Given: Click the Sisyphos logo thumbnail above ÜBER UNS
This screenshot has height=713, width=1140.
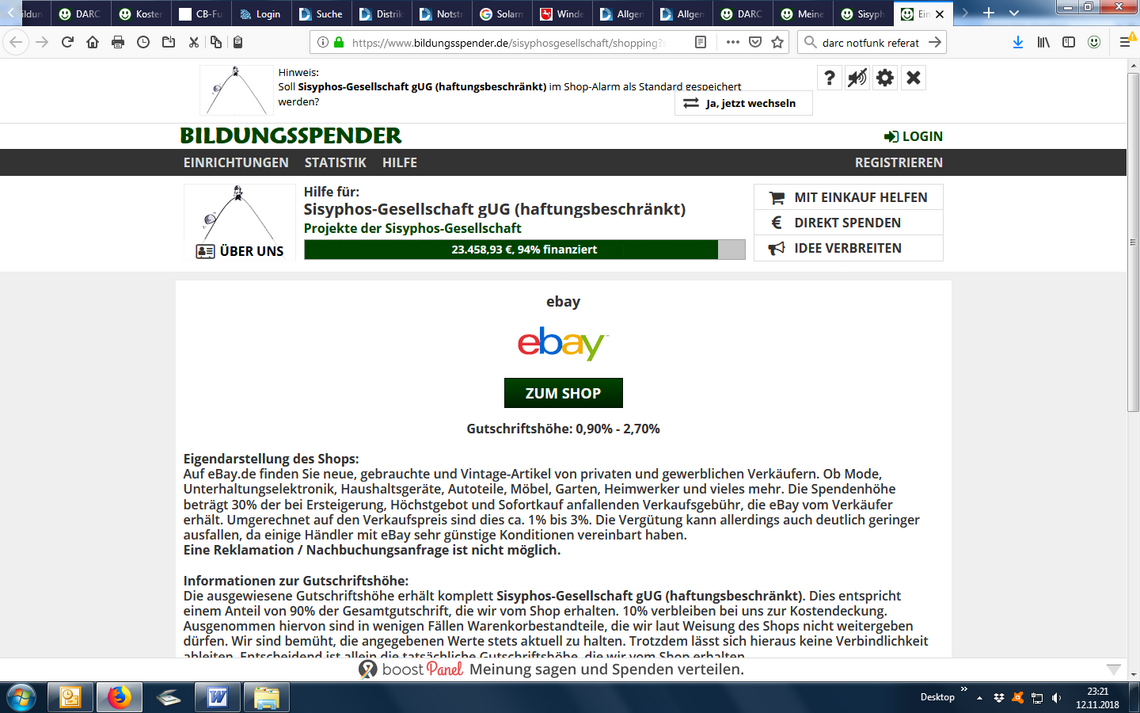Looking at the screenshot, I should pyautogui.click(x=239, y=213).
